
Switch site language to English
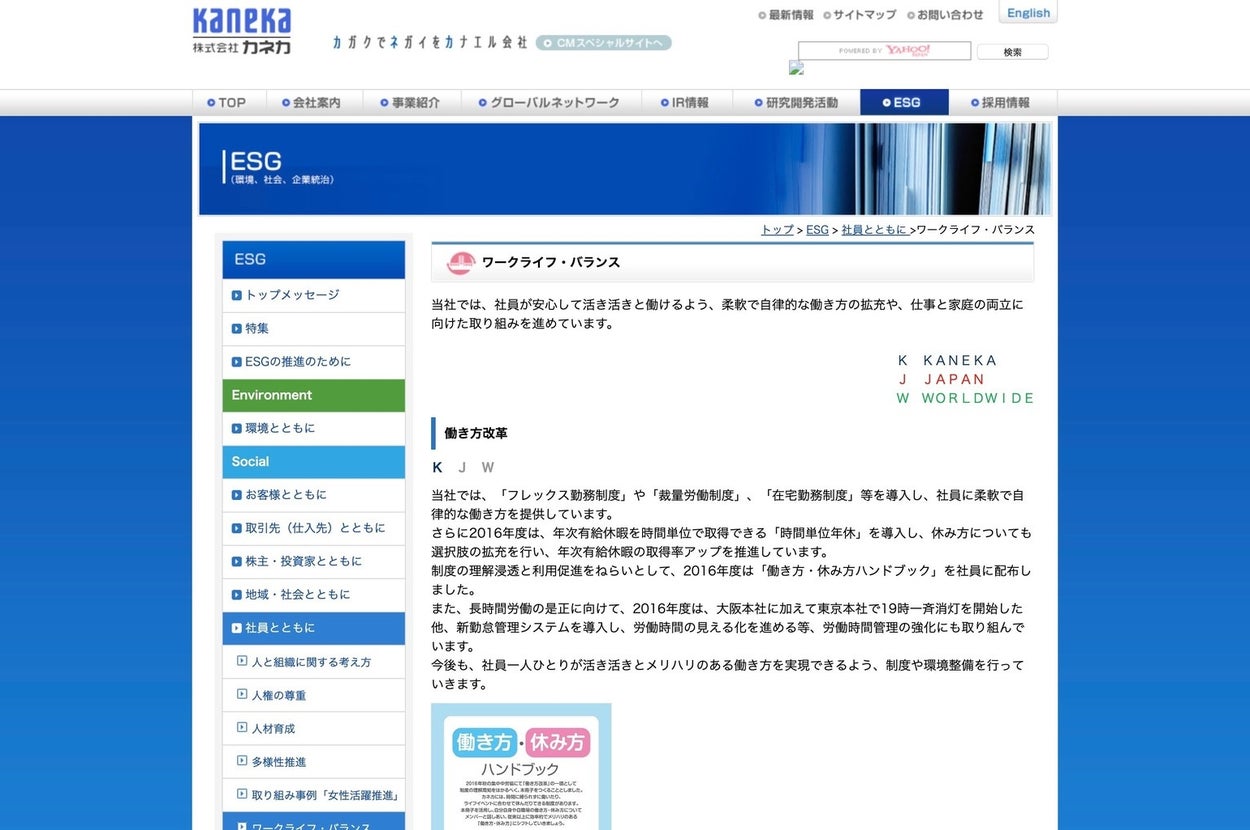[x=1027, y=13]
